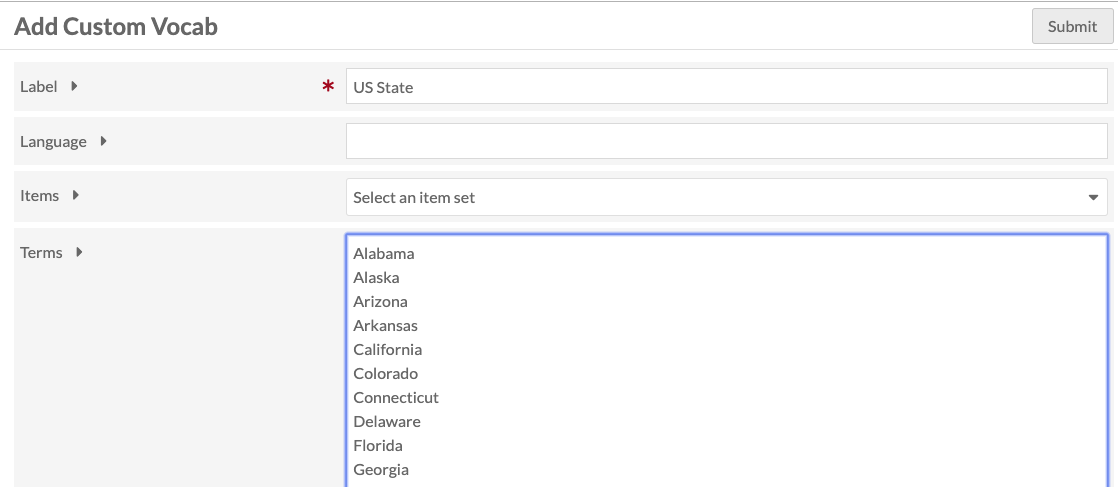The height and width of the screenshot is (487, 1118).
Task: Place cursor on the Alaska term line
Action: coord(377,278)
